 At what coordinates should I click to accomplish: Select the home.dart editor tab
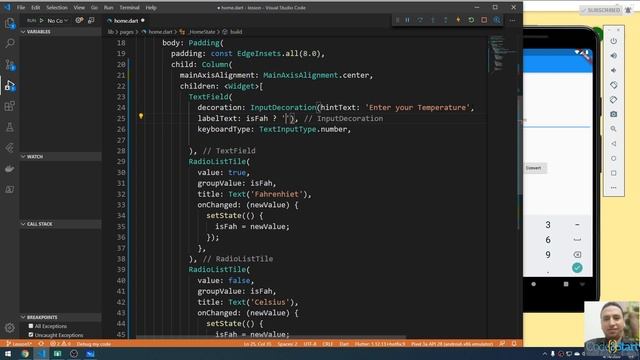(x=126, y=20)
